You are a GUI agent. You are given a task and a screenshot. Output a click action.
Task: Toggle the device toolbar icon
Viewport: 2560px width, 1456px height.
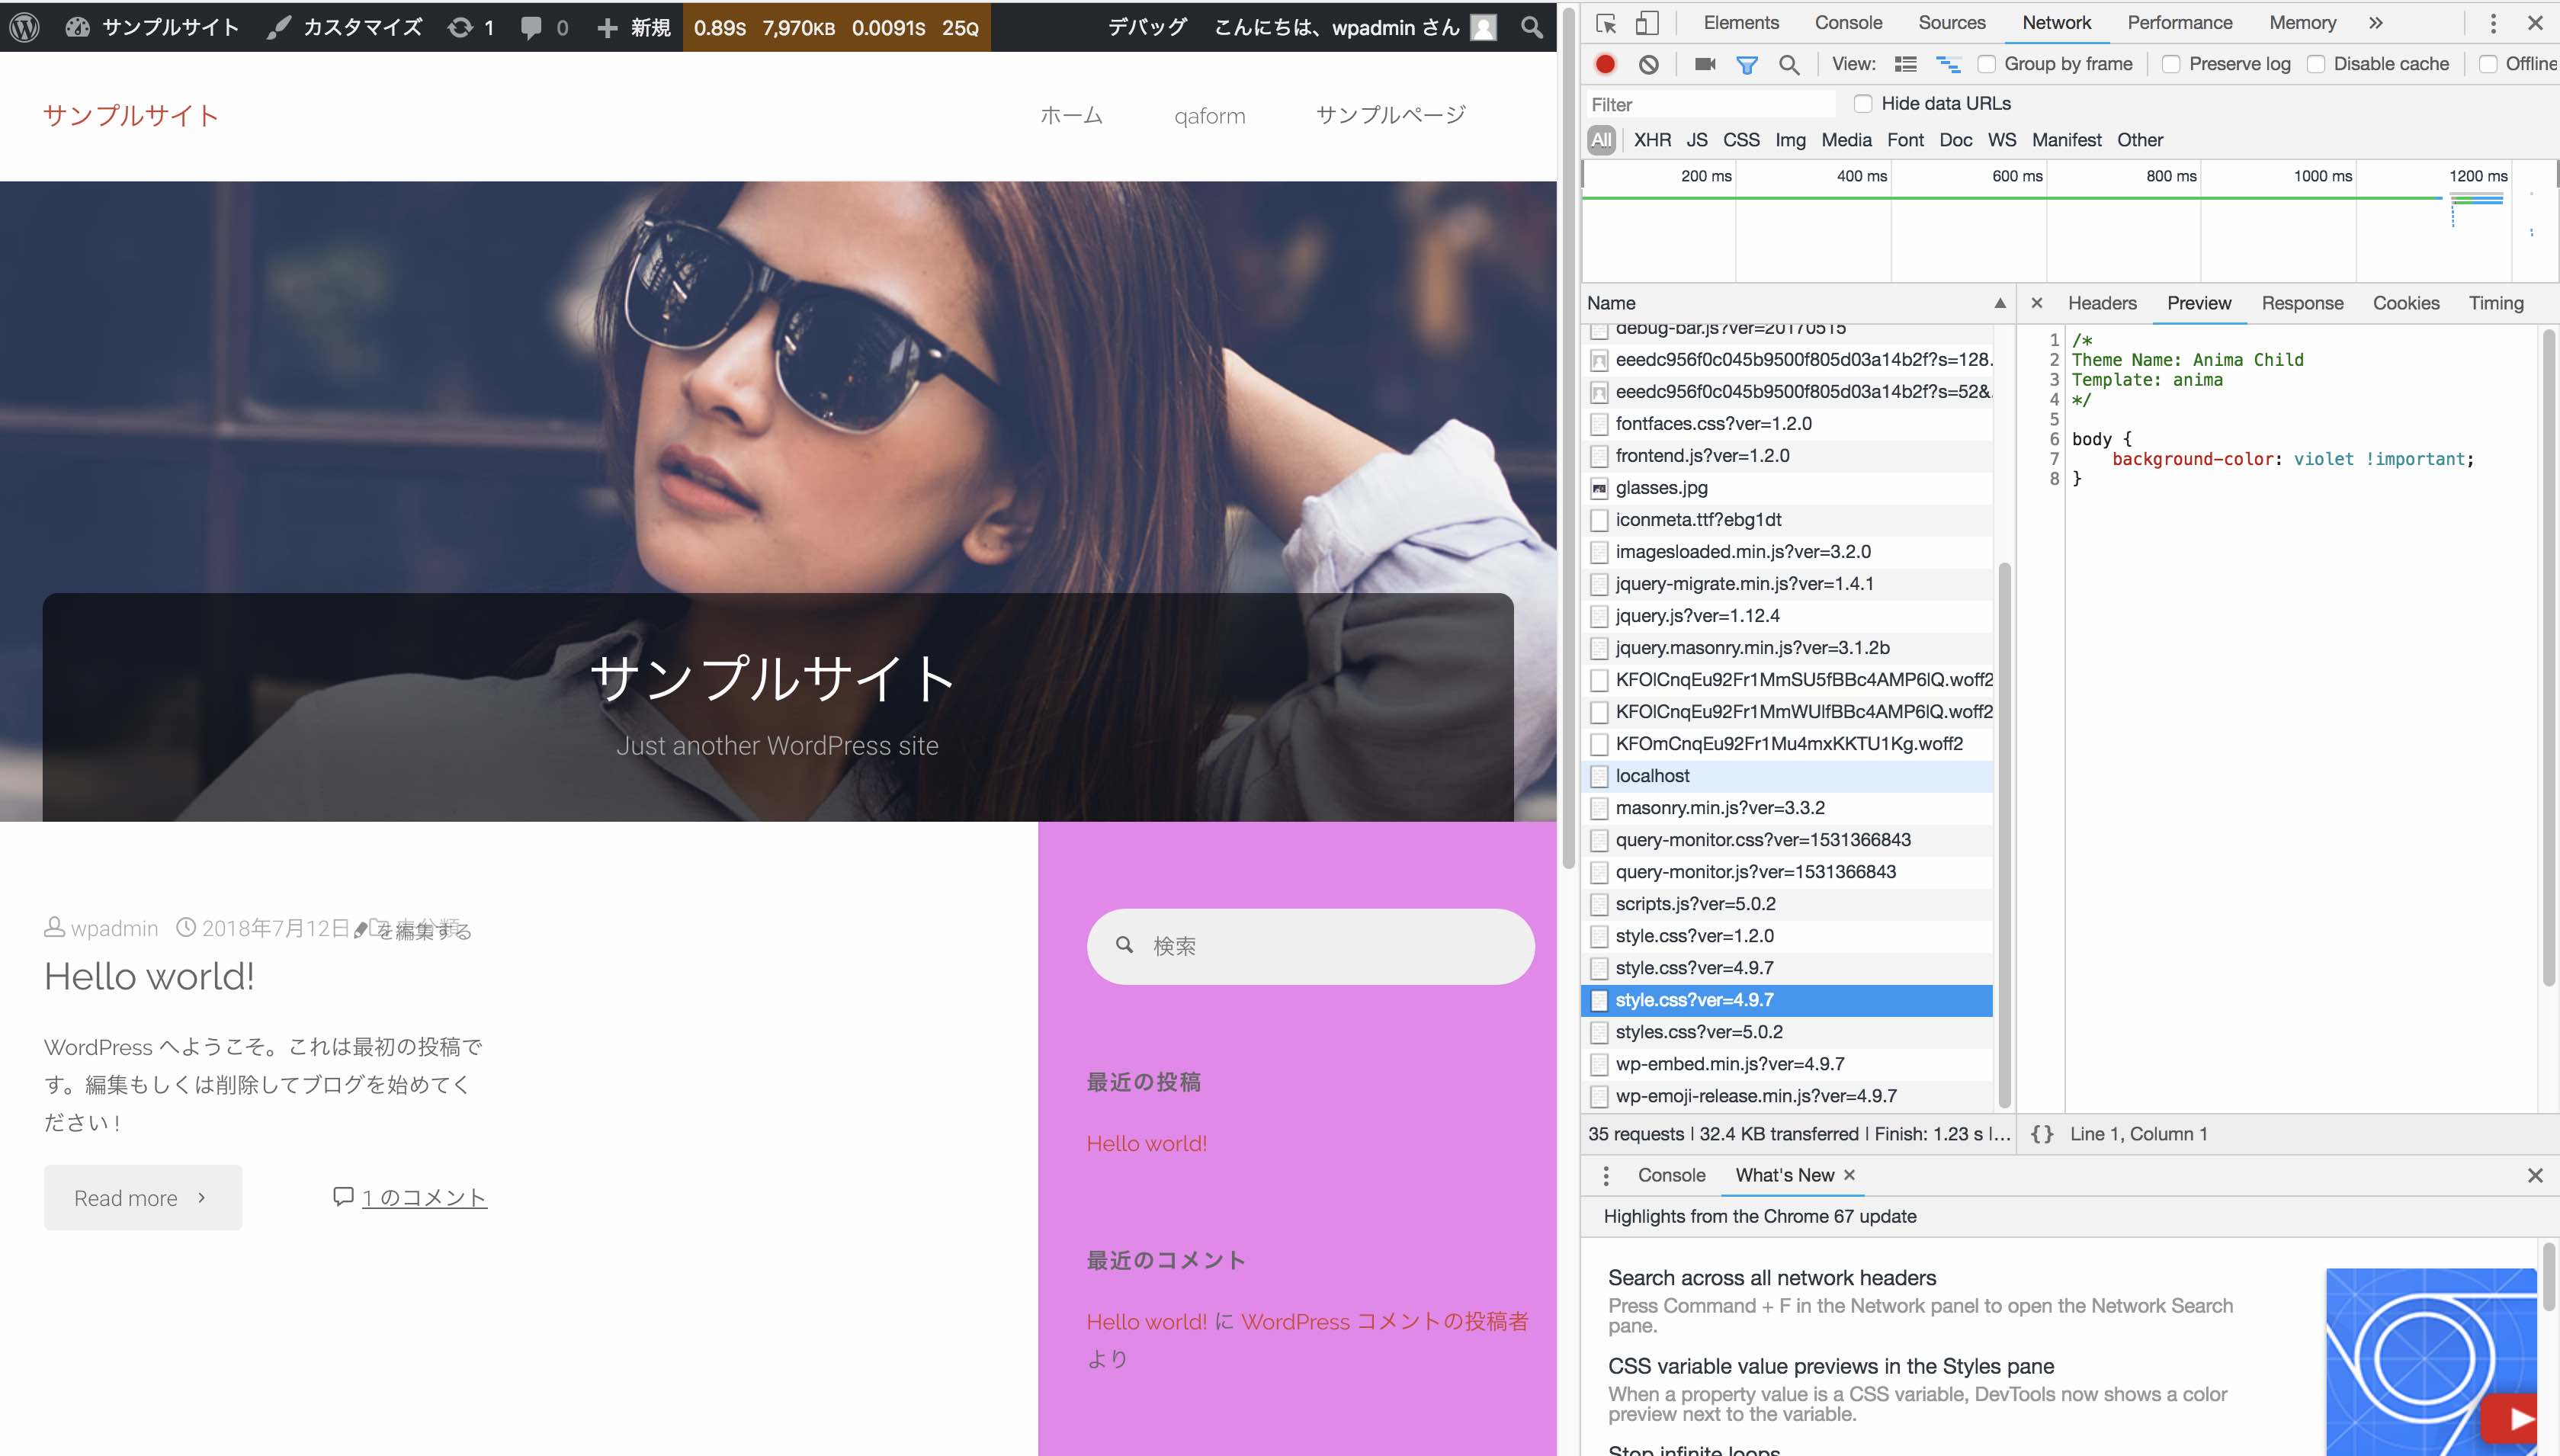1647,23
